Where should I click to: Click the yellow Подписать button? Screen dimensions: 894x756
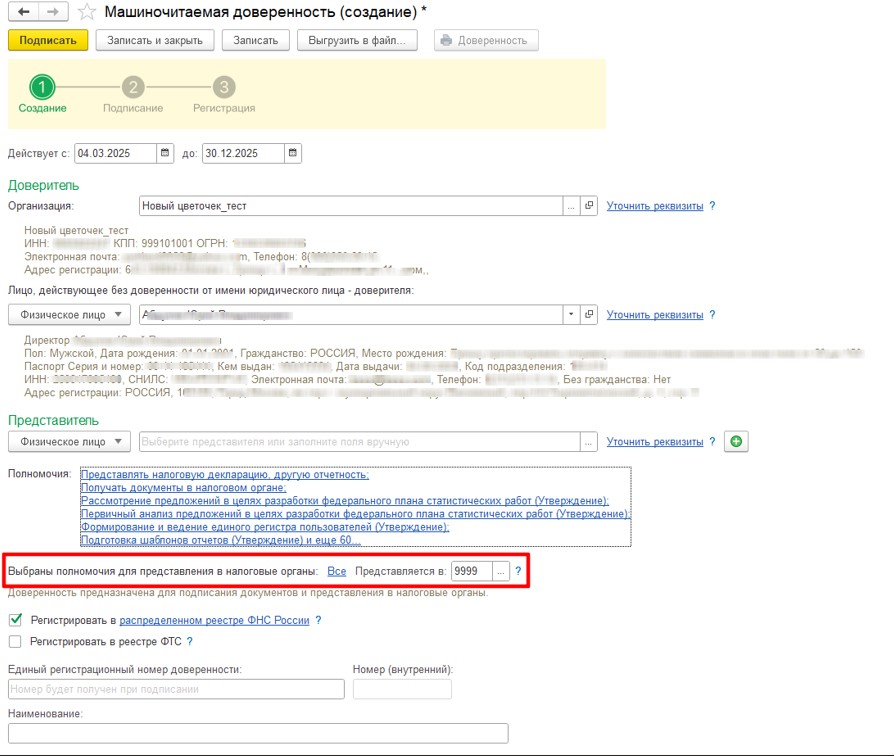click(x=48, y=40)
